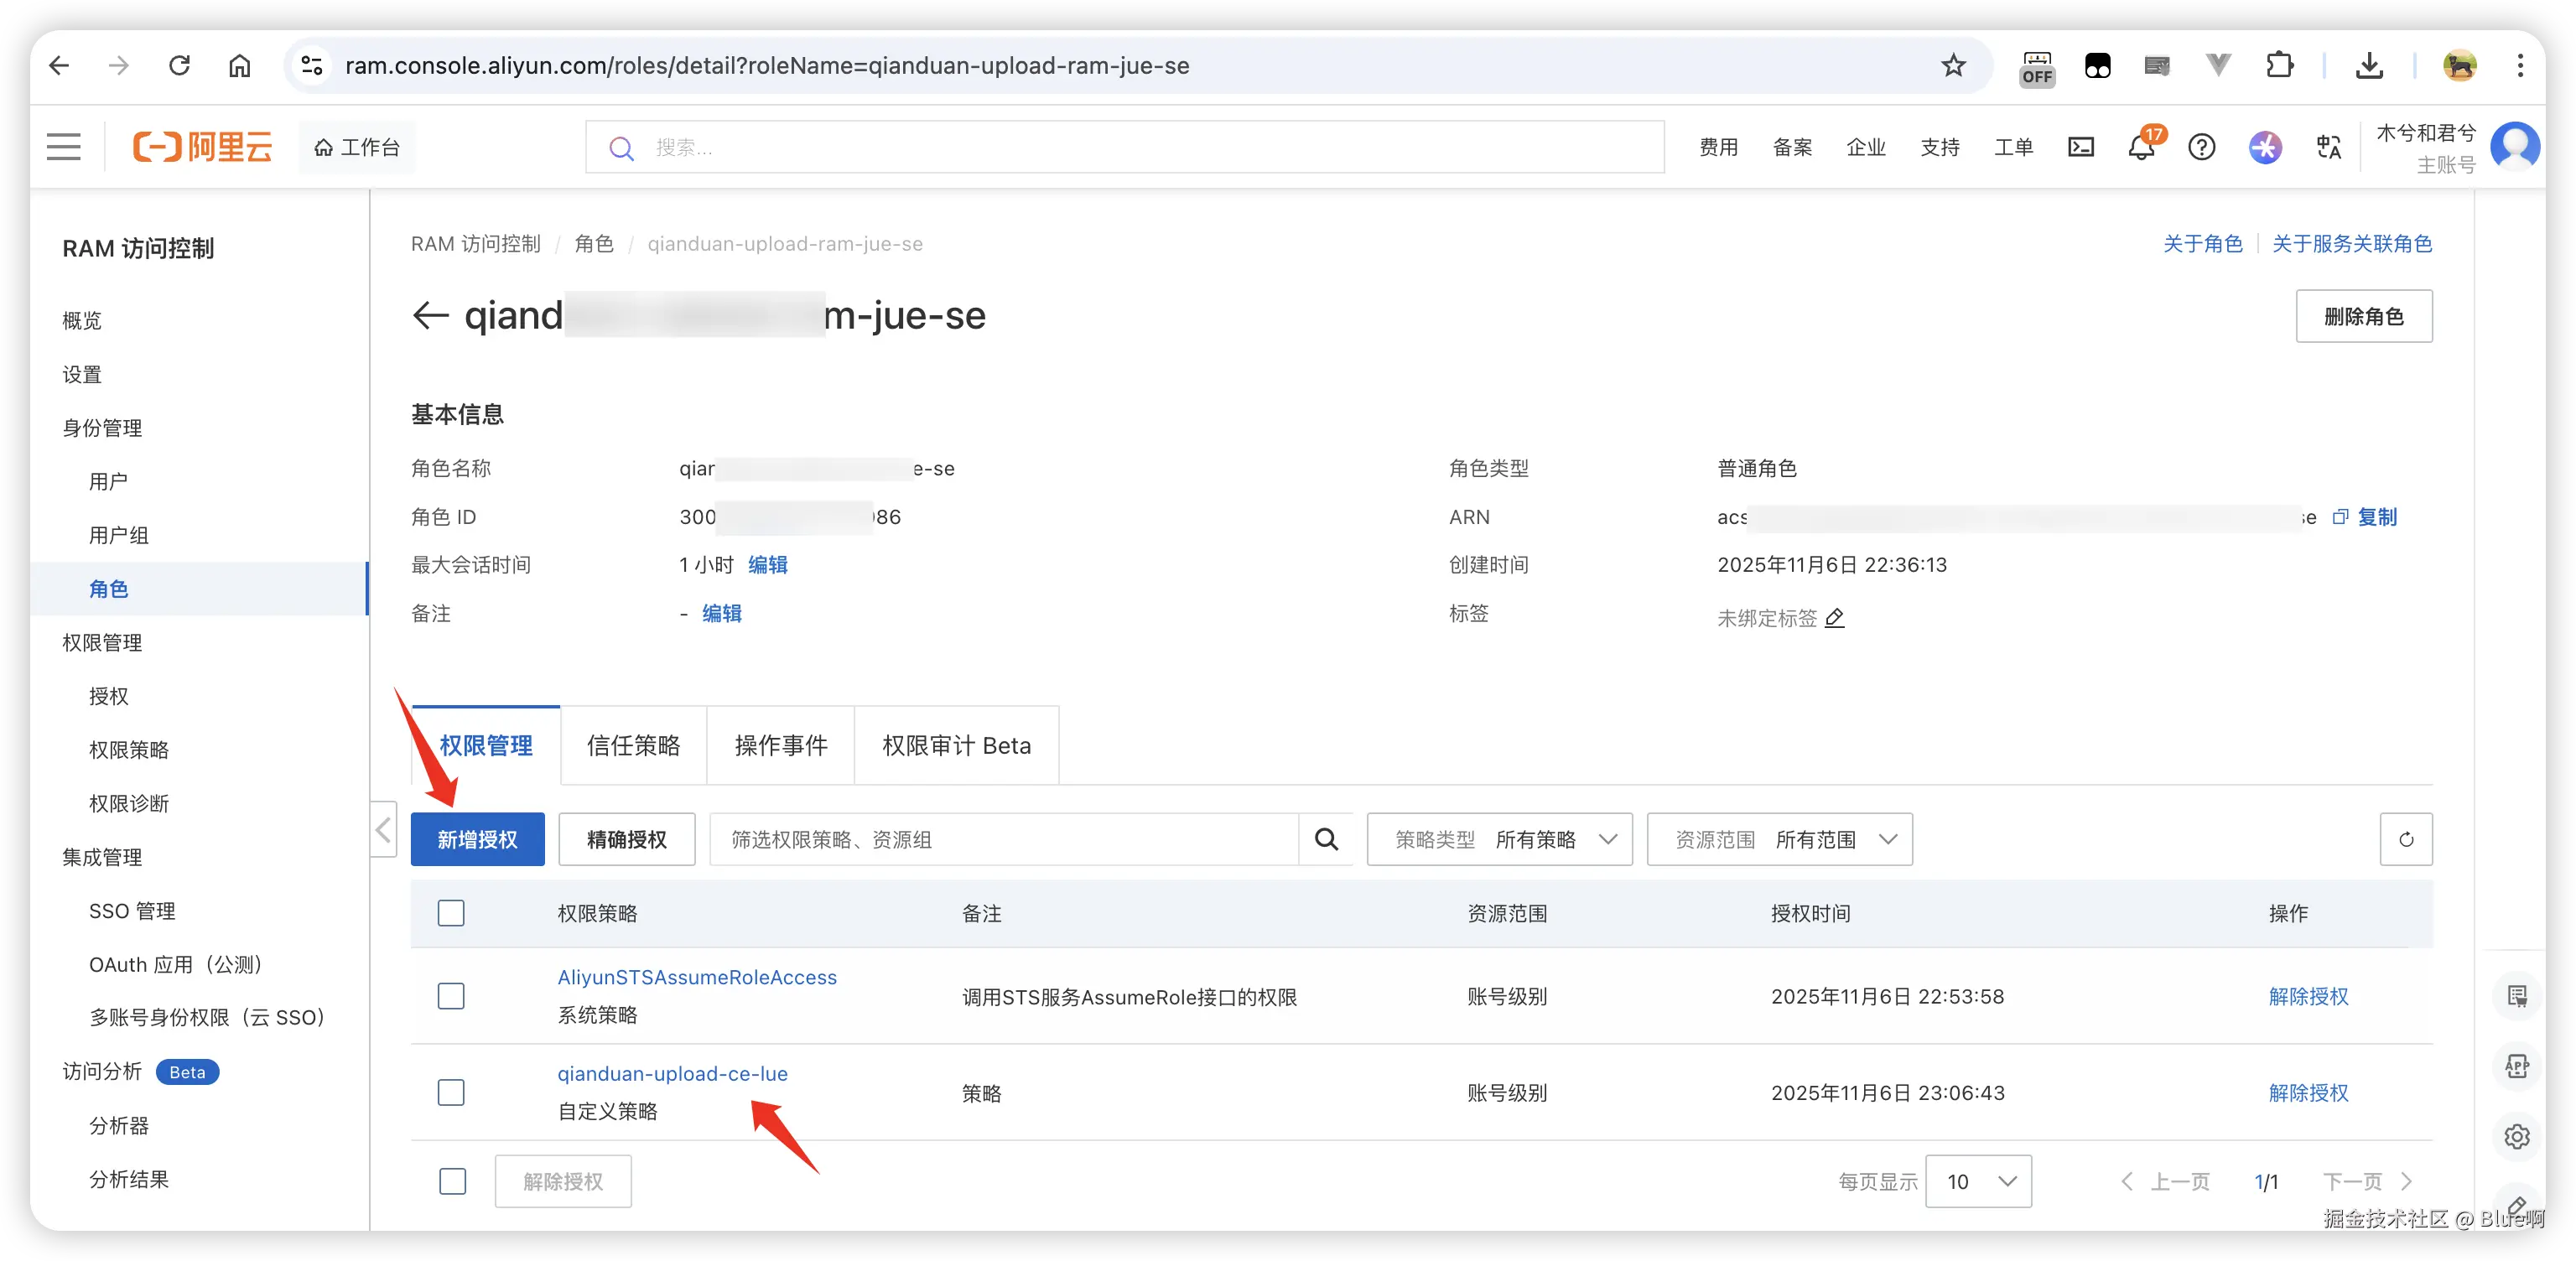Open the 策略类型 dropdown
This screenshot has height=1261, width=2576.
coord(1499,839)
